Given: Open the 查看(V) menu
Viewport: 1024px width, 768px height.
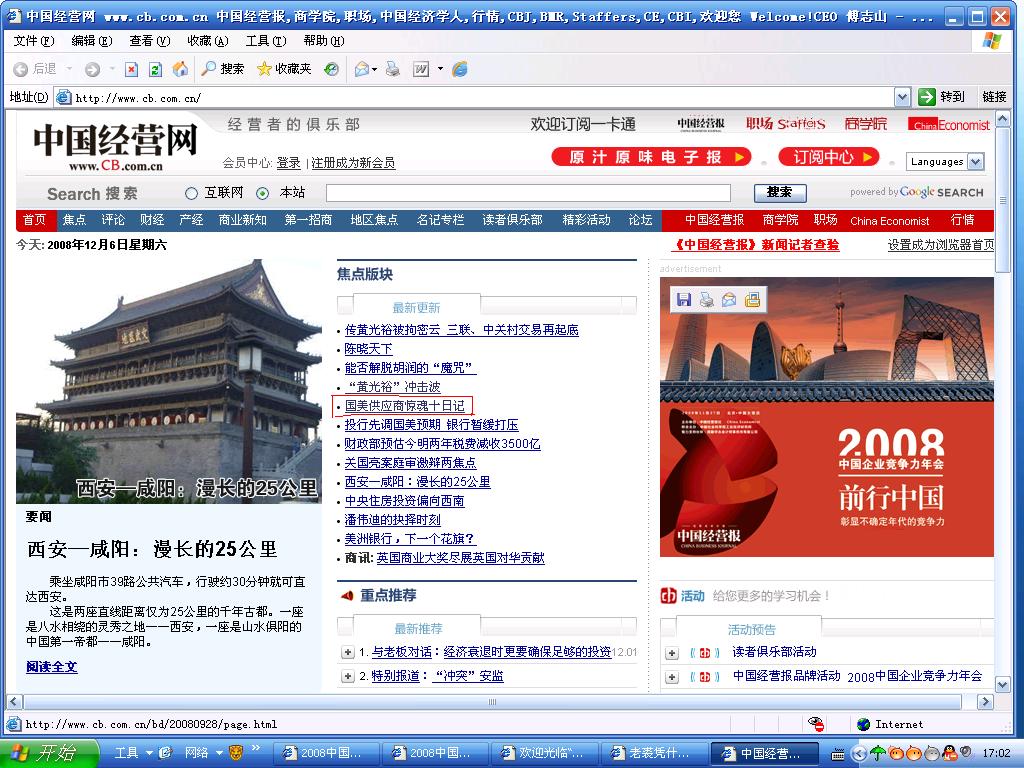Looking at the screenshot, I should (x=150, y=40).
